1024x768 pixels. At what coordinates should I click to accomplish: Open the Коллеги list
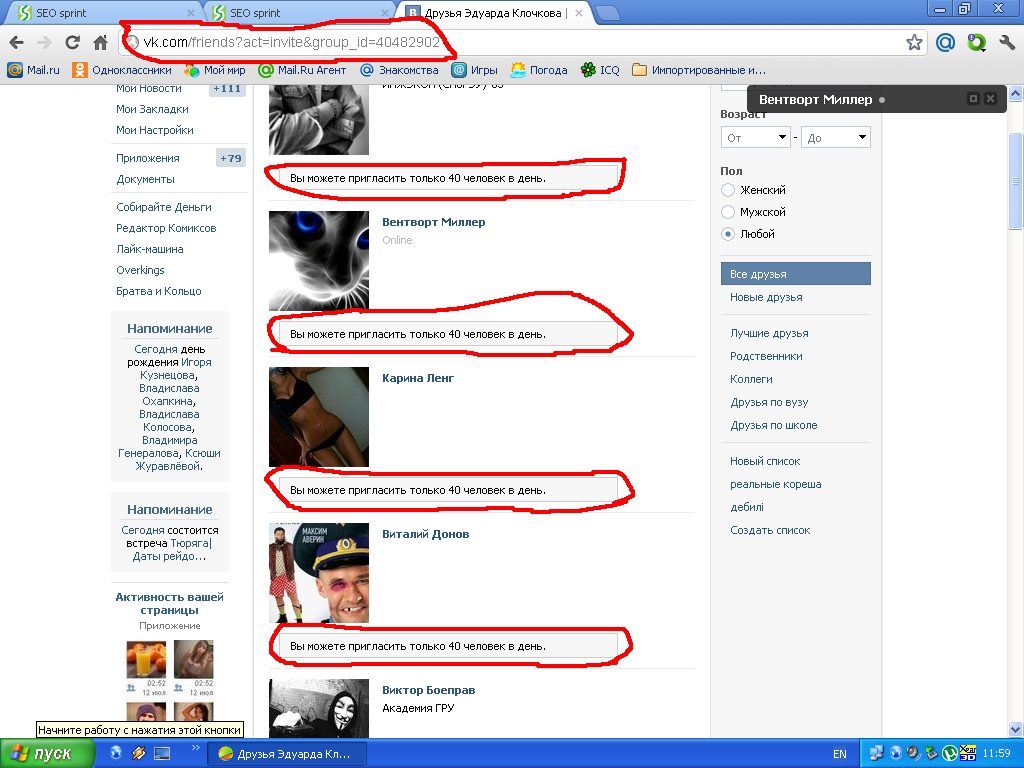pos(751,379)
